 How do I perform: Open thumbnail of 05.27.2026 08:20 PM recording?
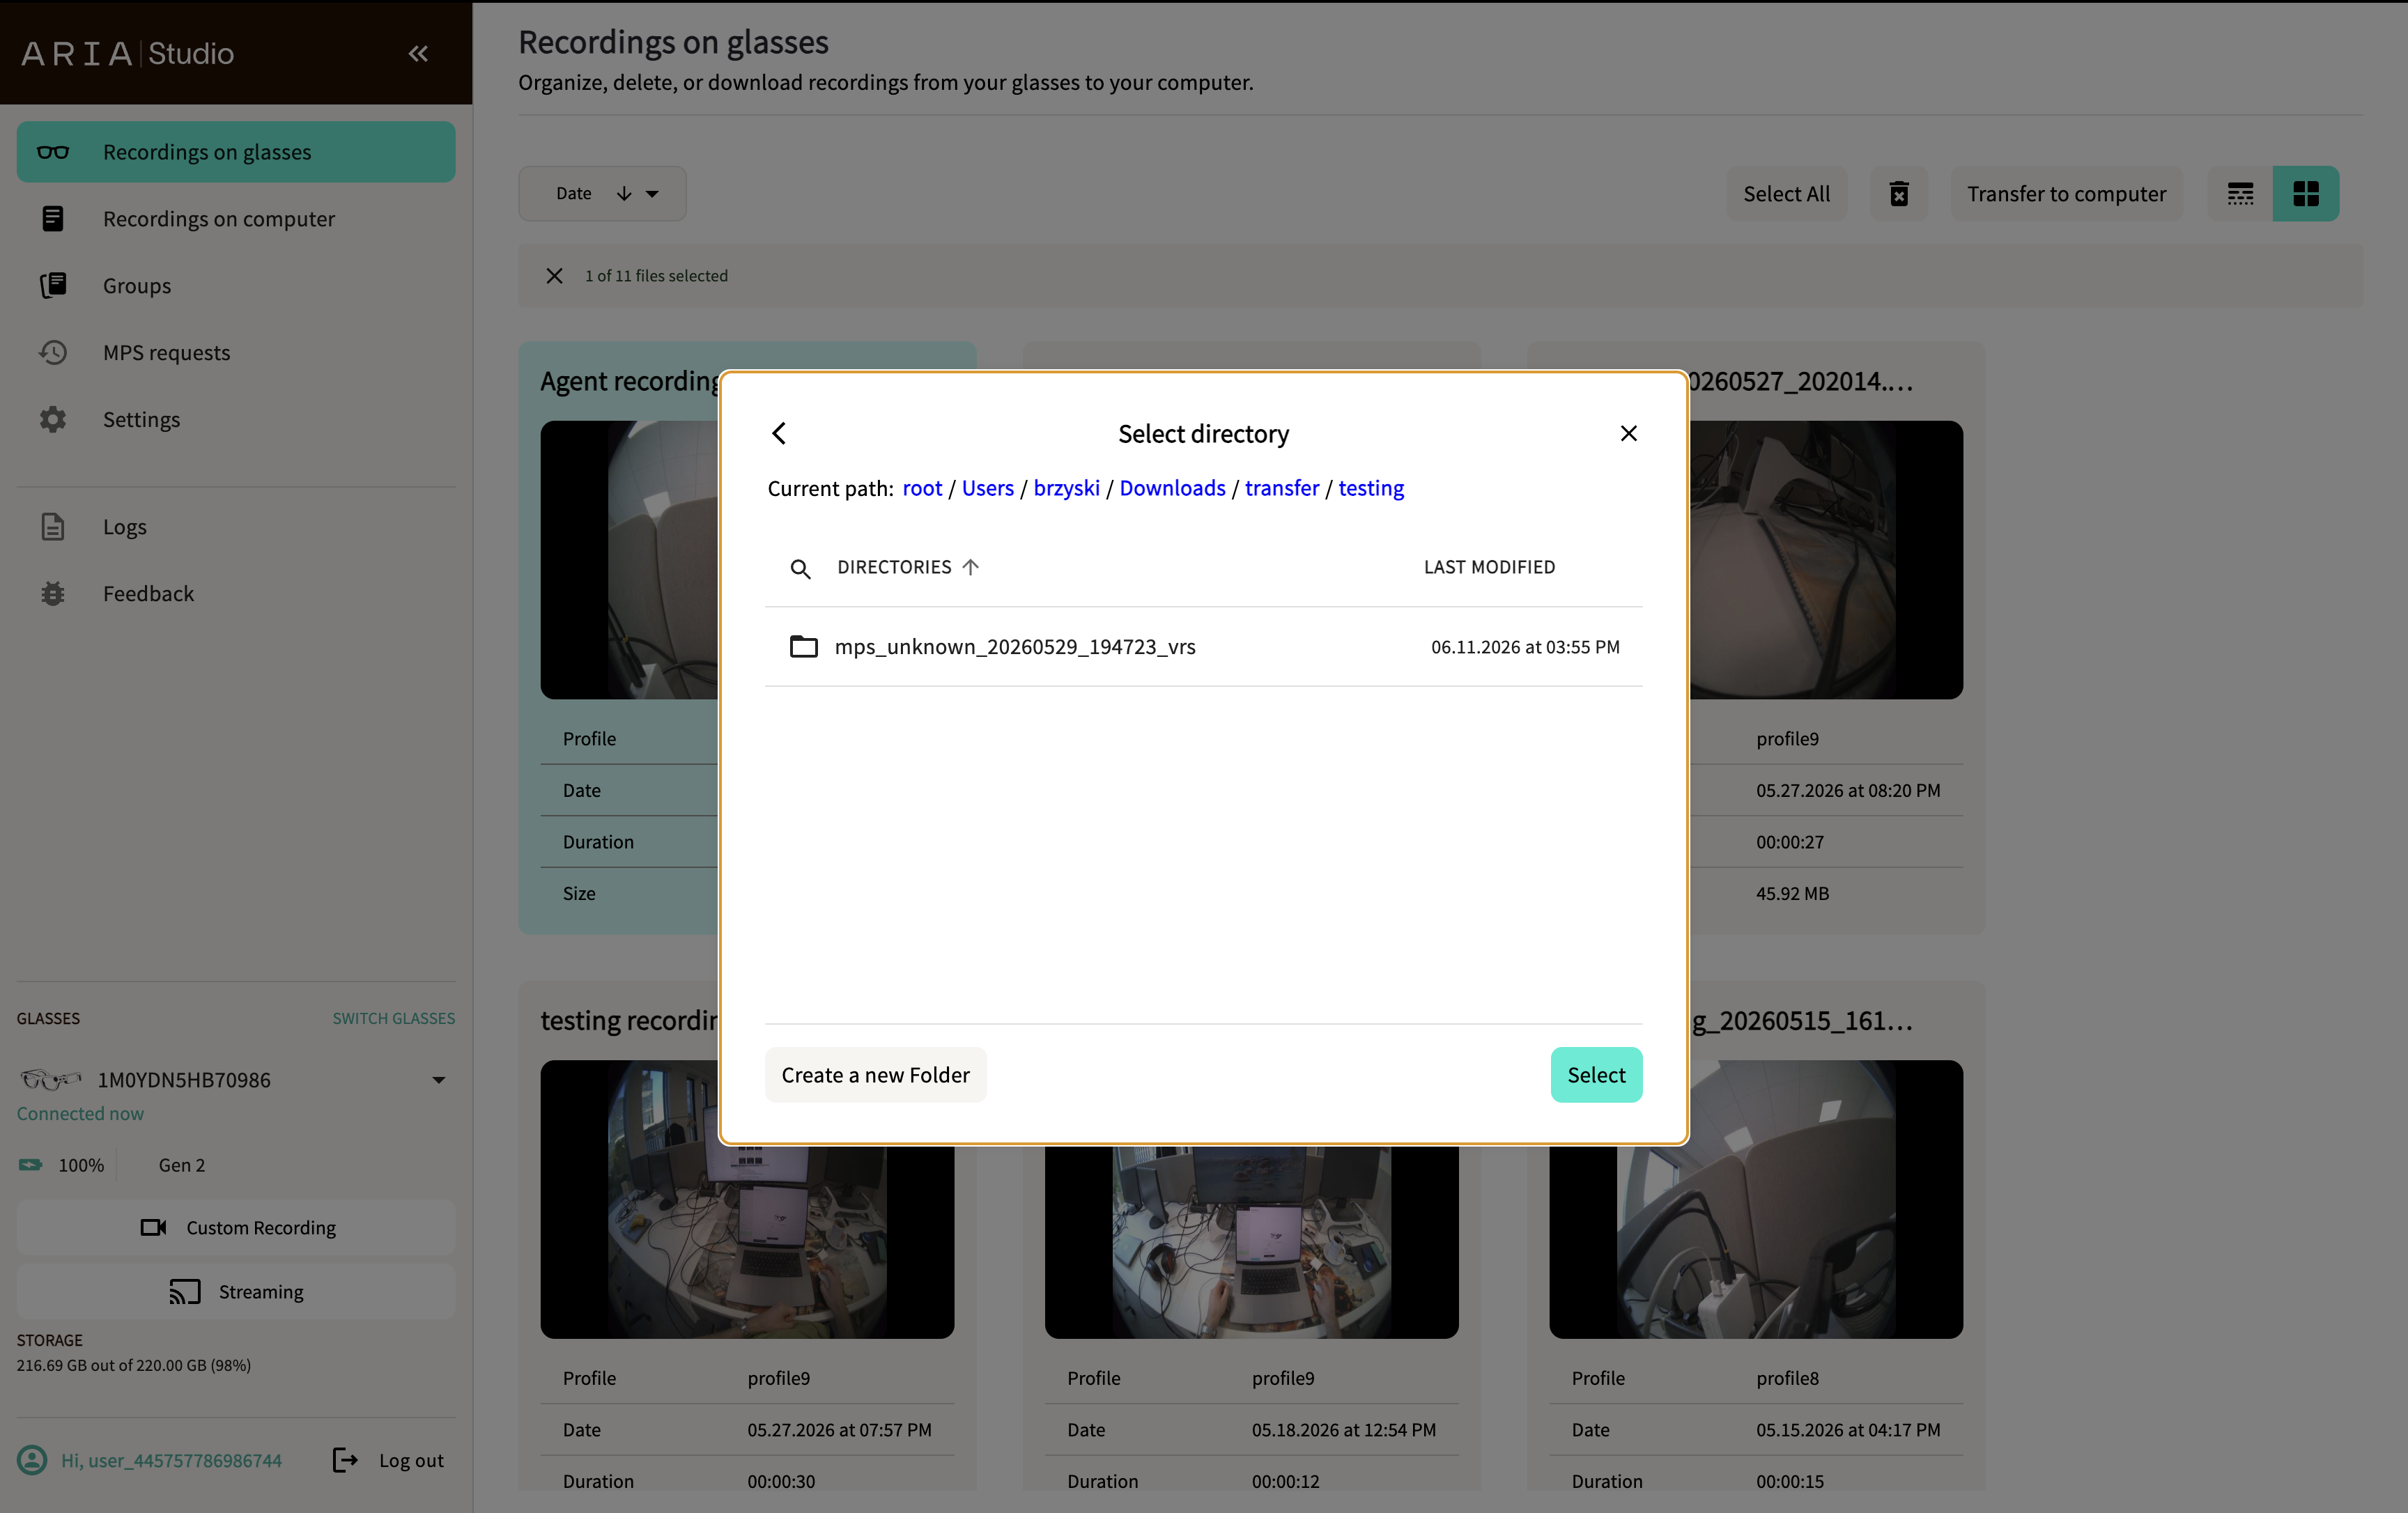tap(1826, 559)
